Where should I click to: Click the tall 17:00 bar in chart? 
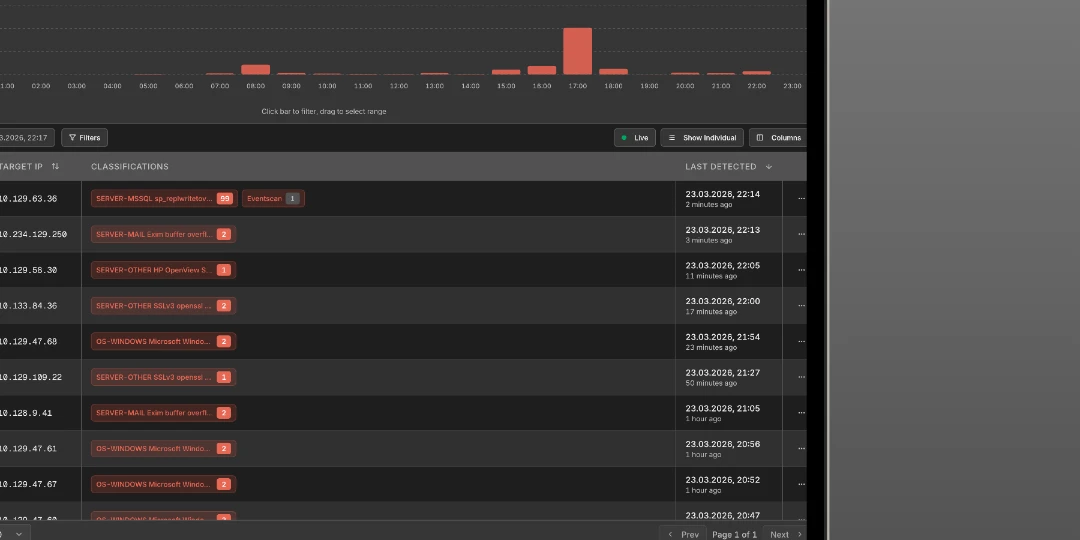[577, 51]
